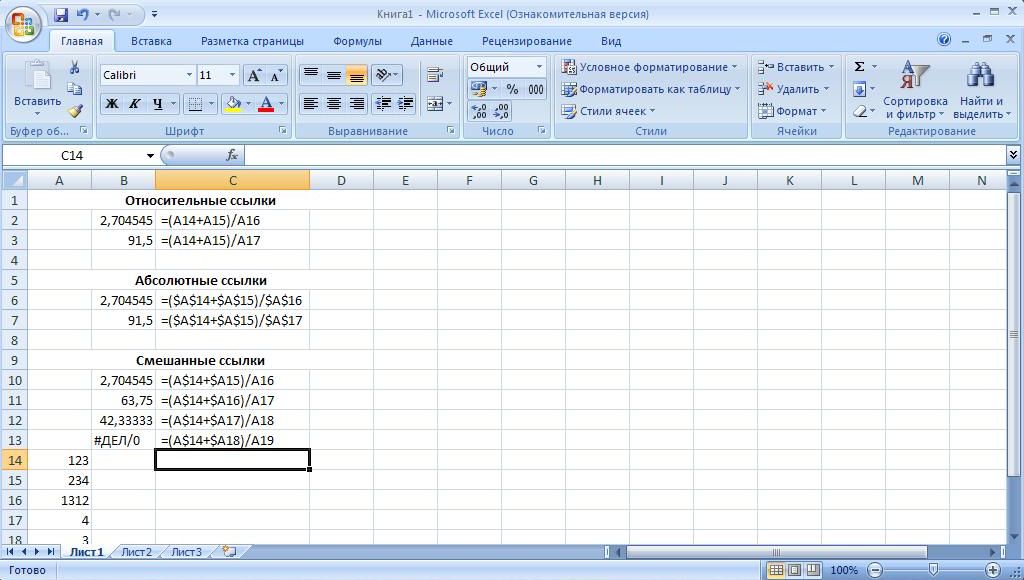Align text to top of cell
The image size is (1024, 580).
(311, 74)
